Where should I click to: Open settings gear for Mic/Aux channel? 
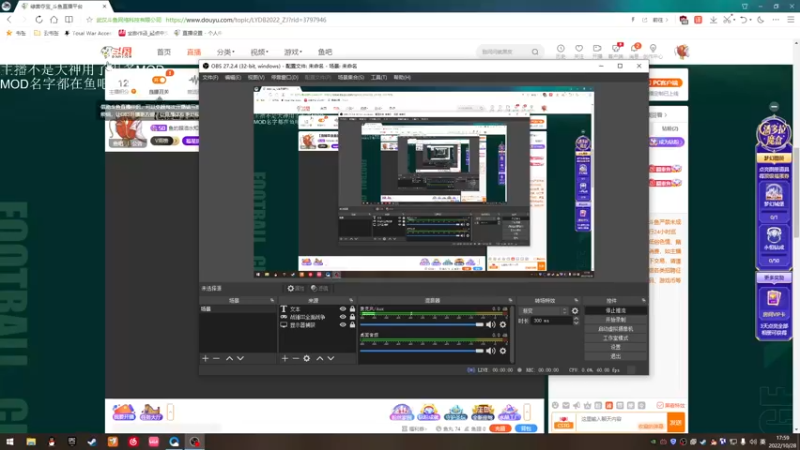coord(503,324)
